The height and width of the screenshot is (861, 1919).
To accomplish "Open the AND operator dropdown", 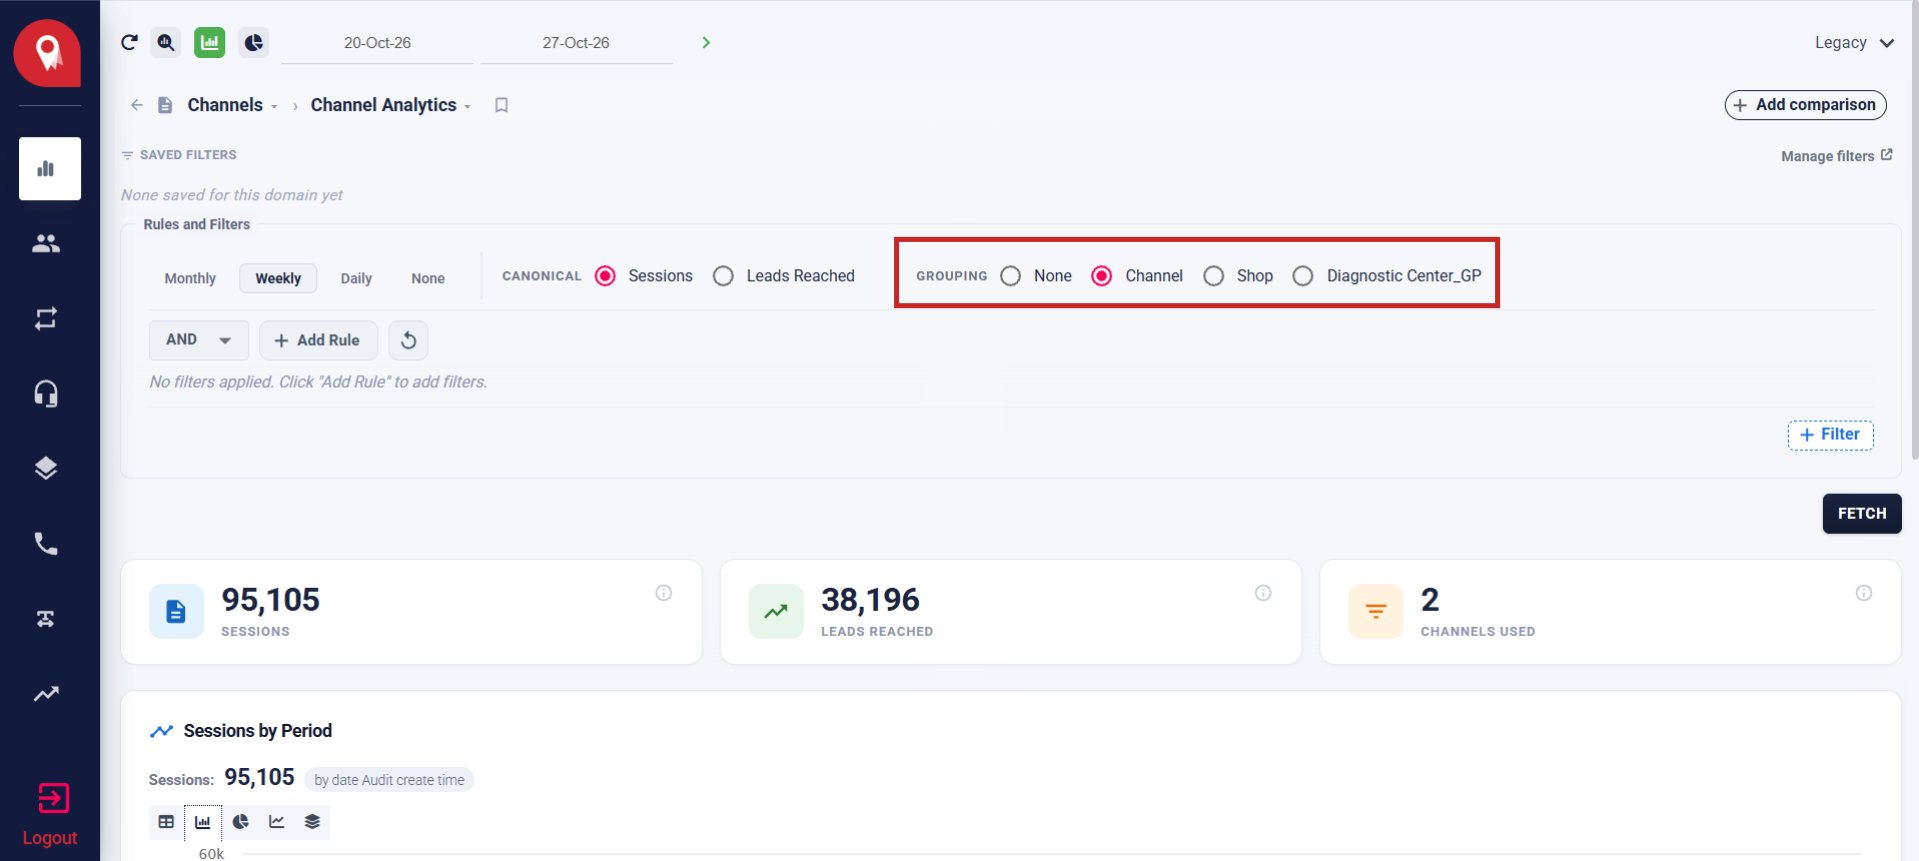I will [199, 340].
